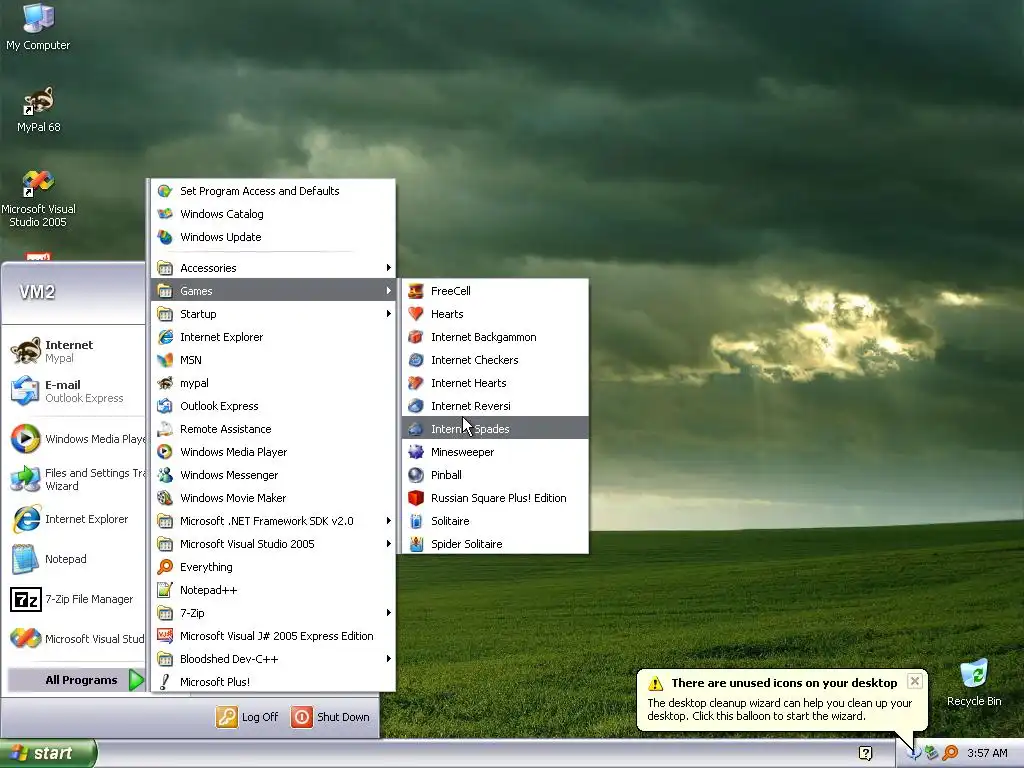Viewport: 1024px width, 768px height.
Task: Click the Internet Checkers icon
Action: (416, 360)
